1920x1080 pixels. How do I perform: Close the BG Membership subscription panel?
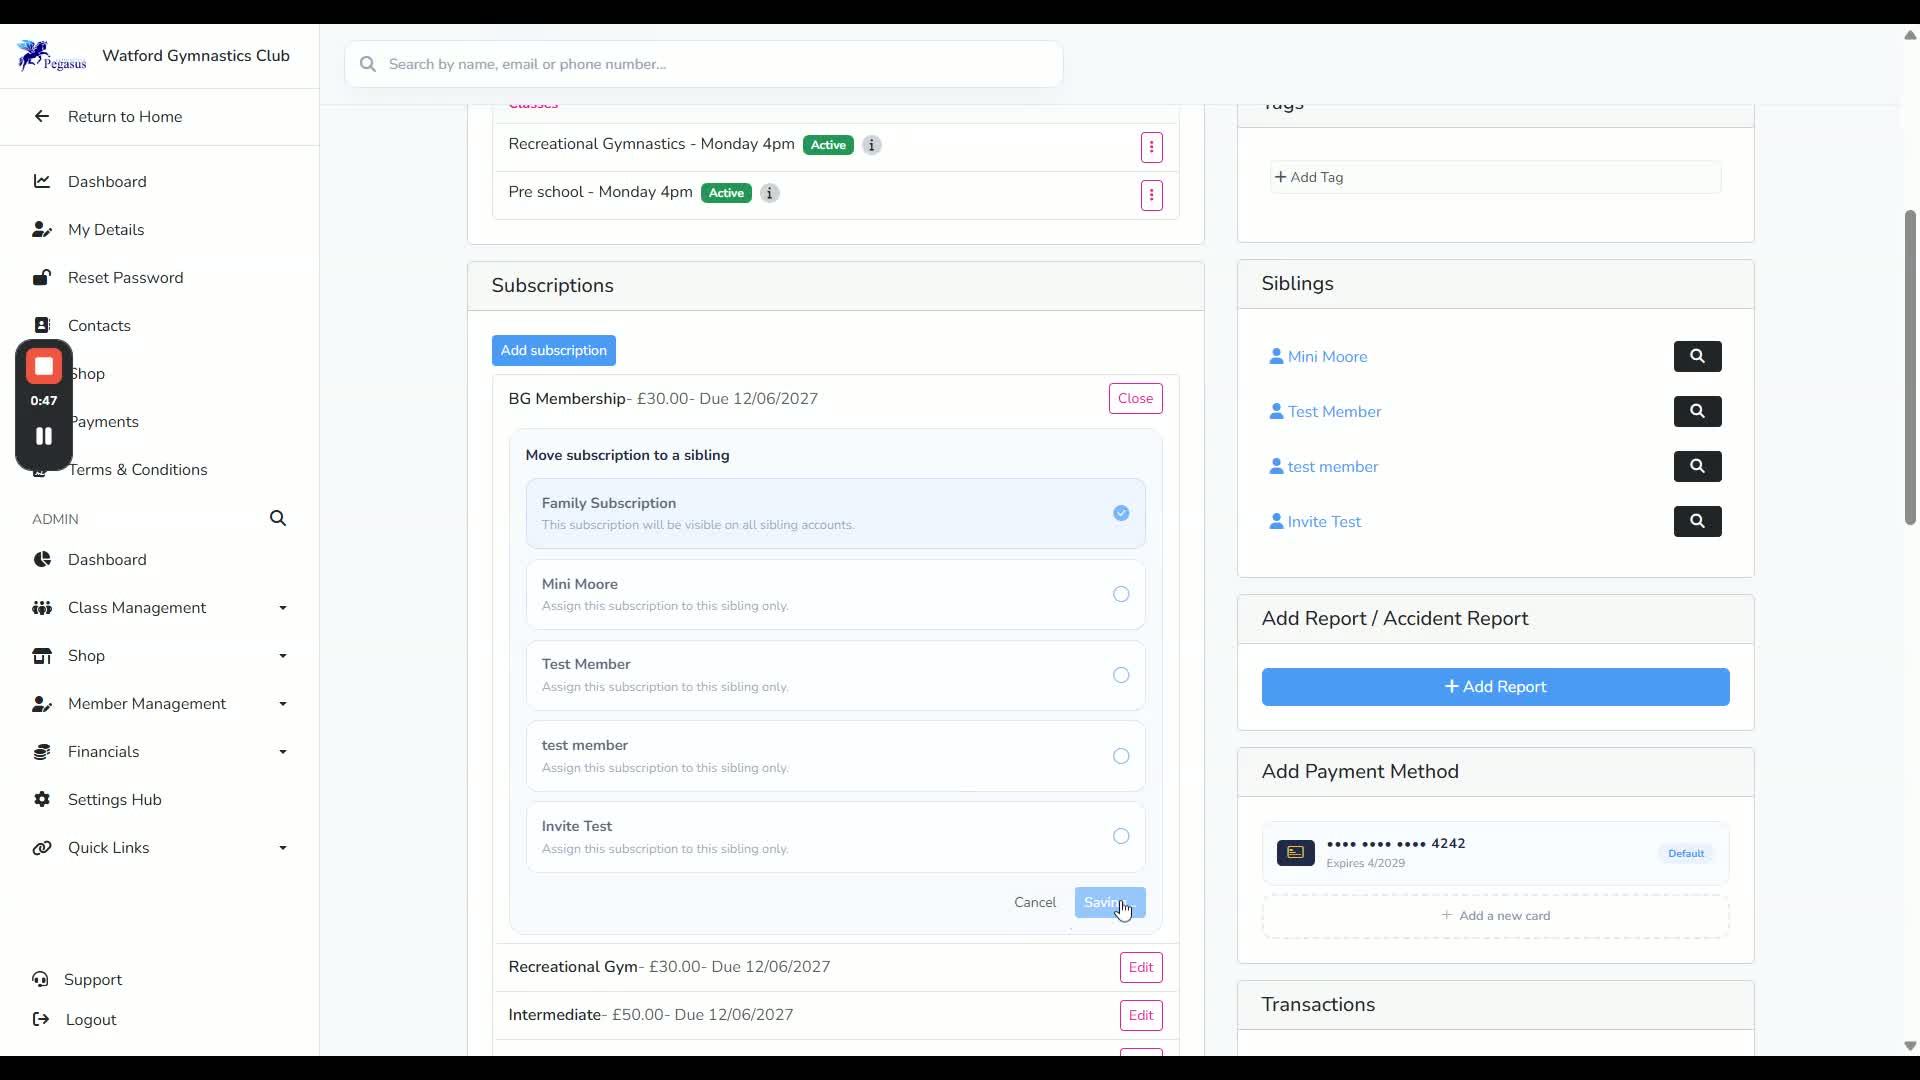click(1135, 398)
